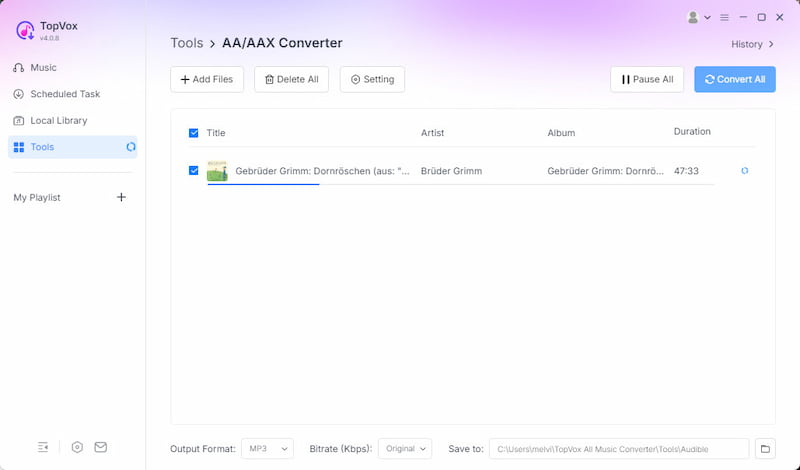Viewport: 800px width, 470px height.
Task: Click the Convert All button
Action: coord(735,79)
